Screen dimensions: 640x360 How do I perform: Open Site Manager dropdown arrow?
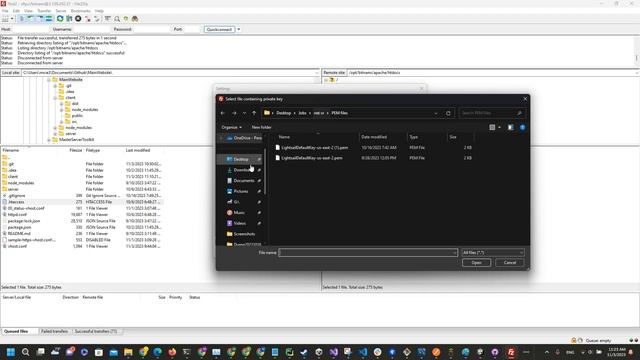pos(12,19)
